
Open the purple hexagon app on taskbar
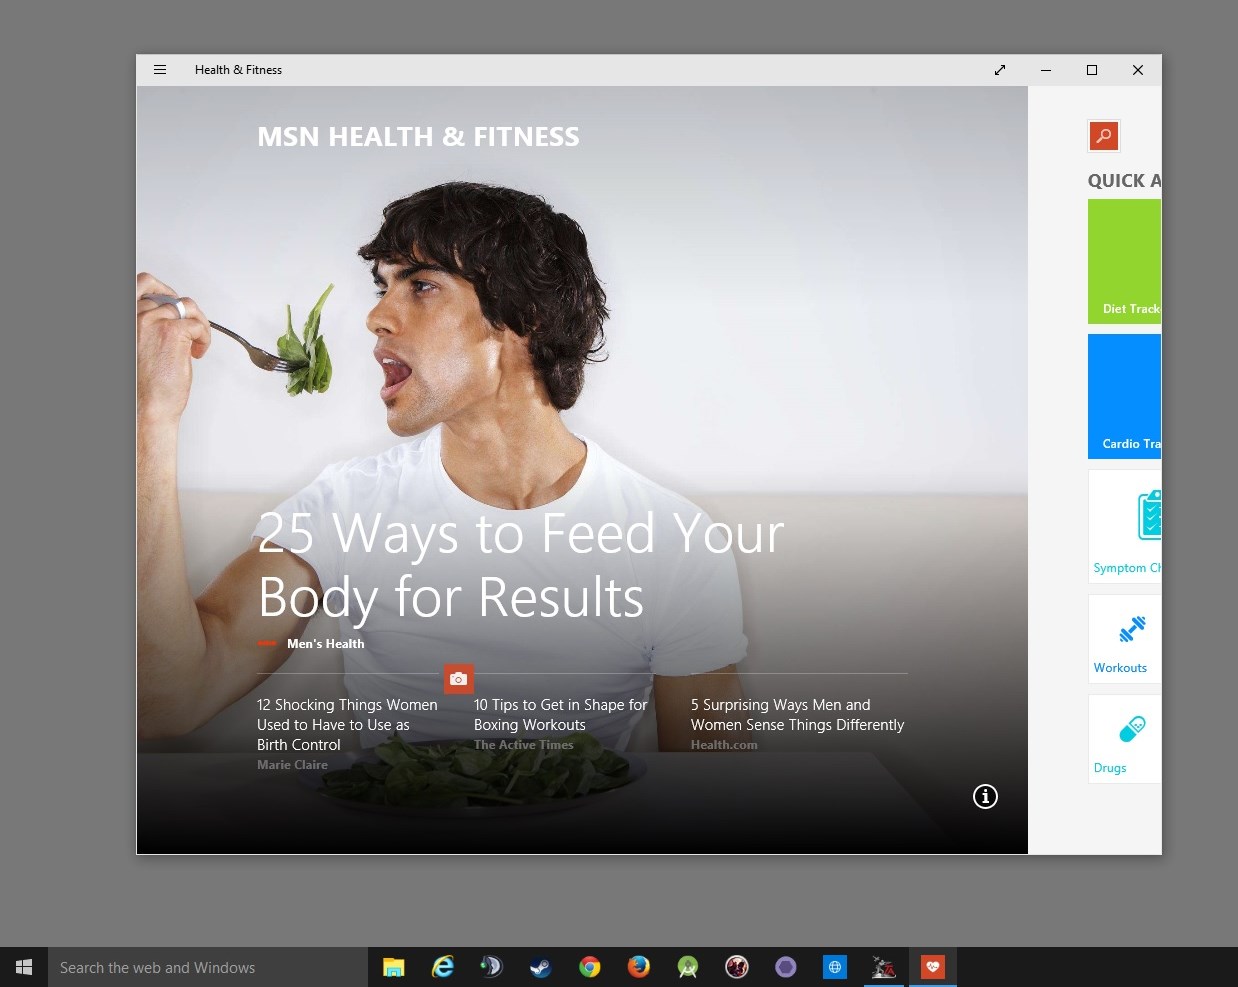[x=785, y=967]
